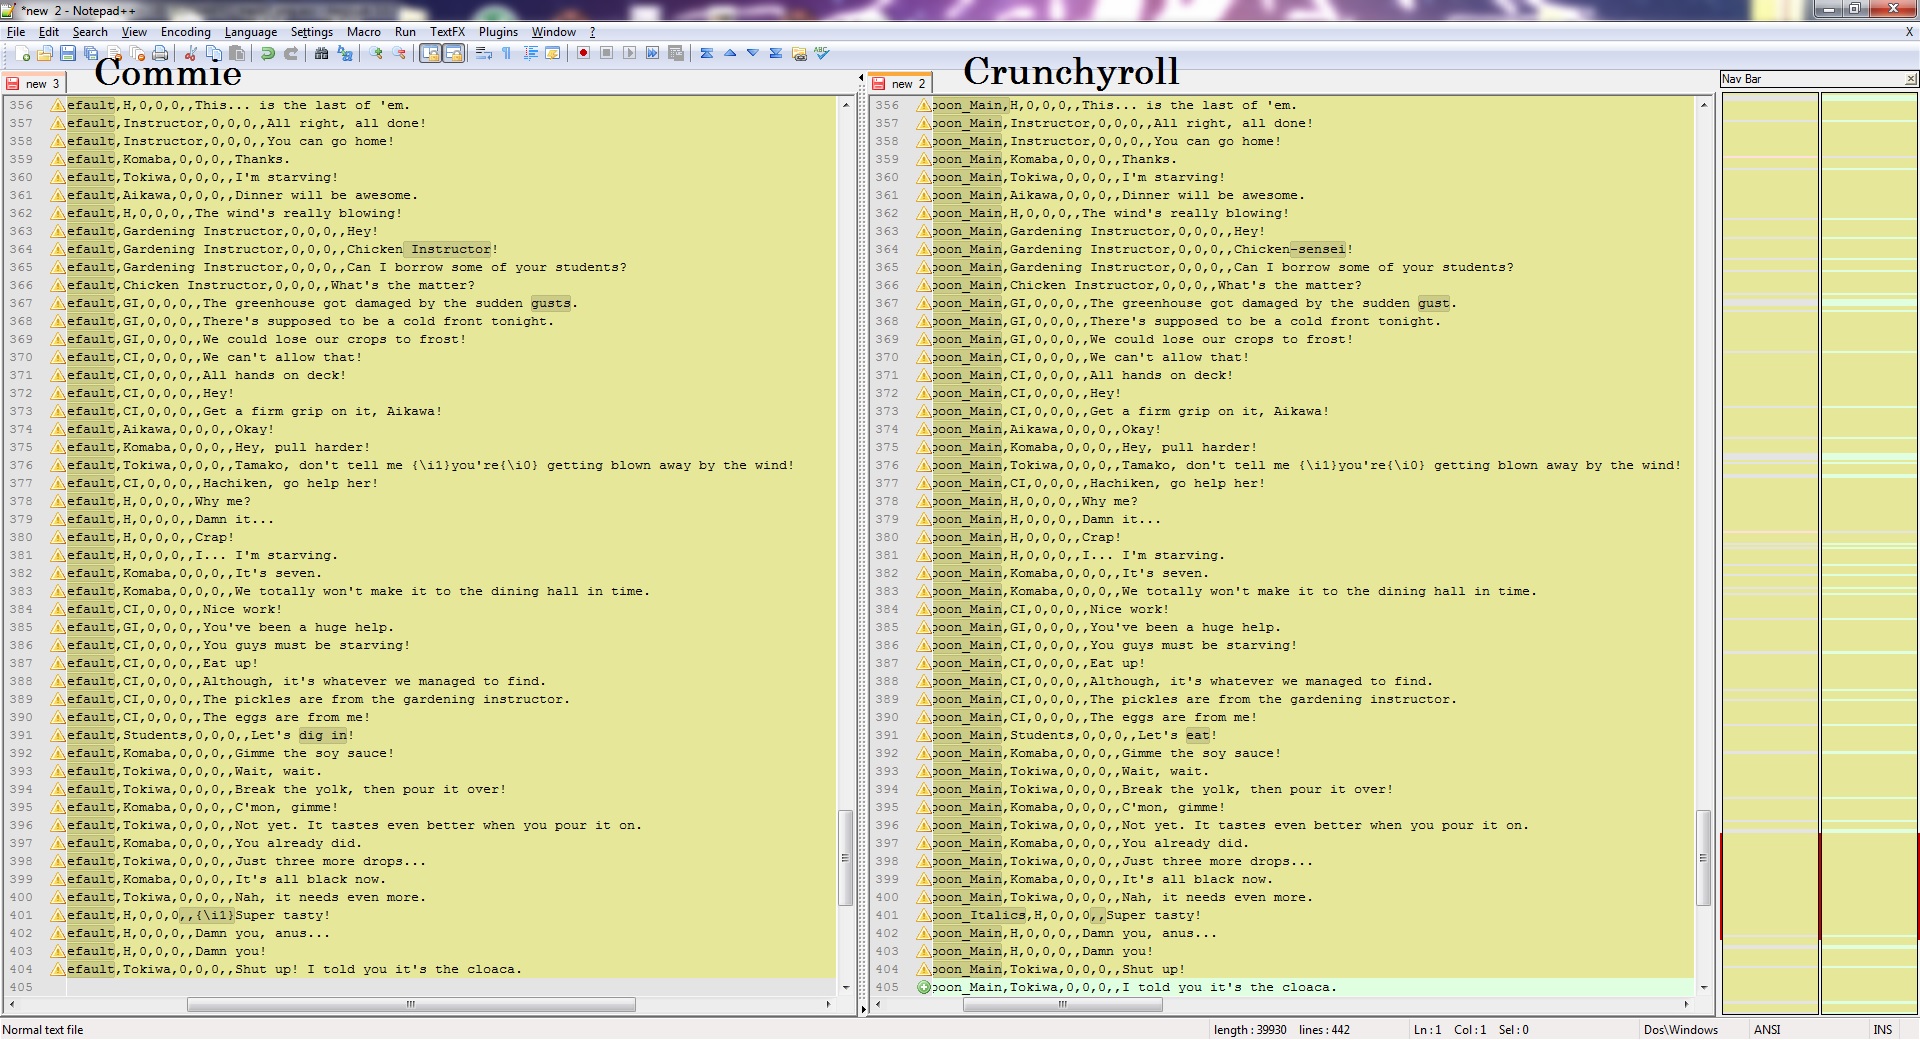This screenshot has width=1920, height=1040.
Task: Toggle Show All Characters pilcrow button
Action: [506, 53]
